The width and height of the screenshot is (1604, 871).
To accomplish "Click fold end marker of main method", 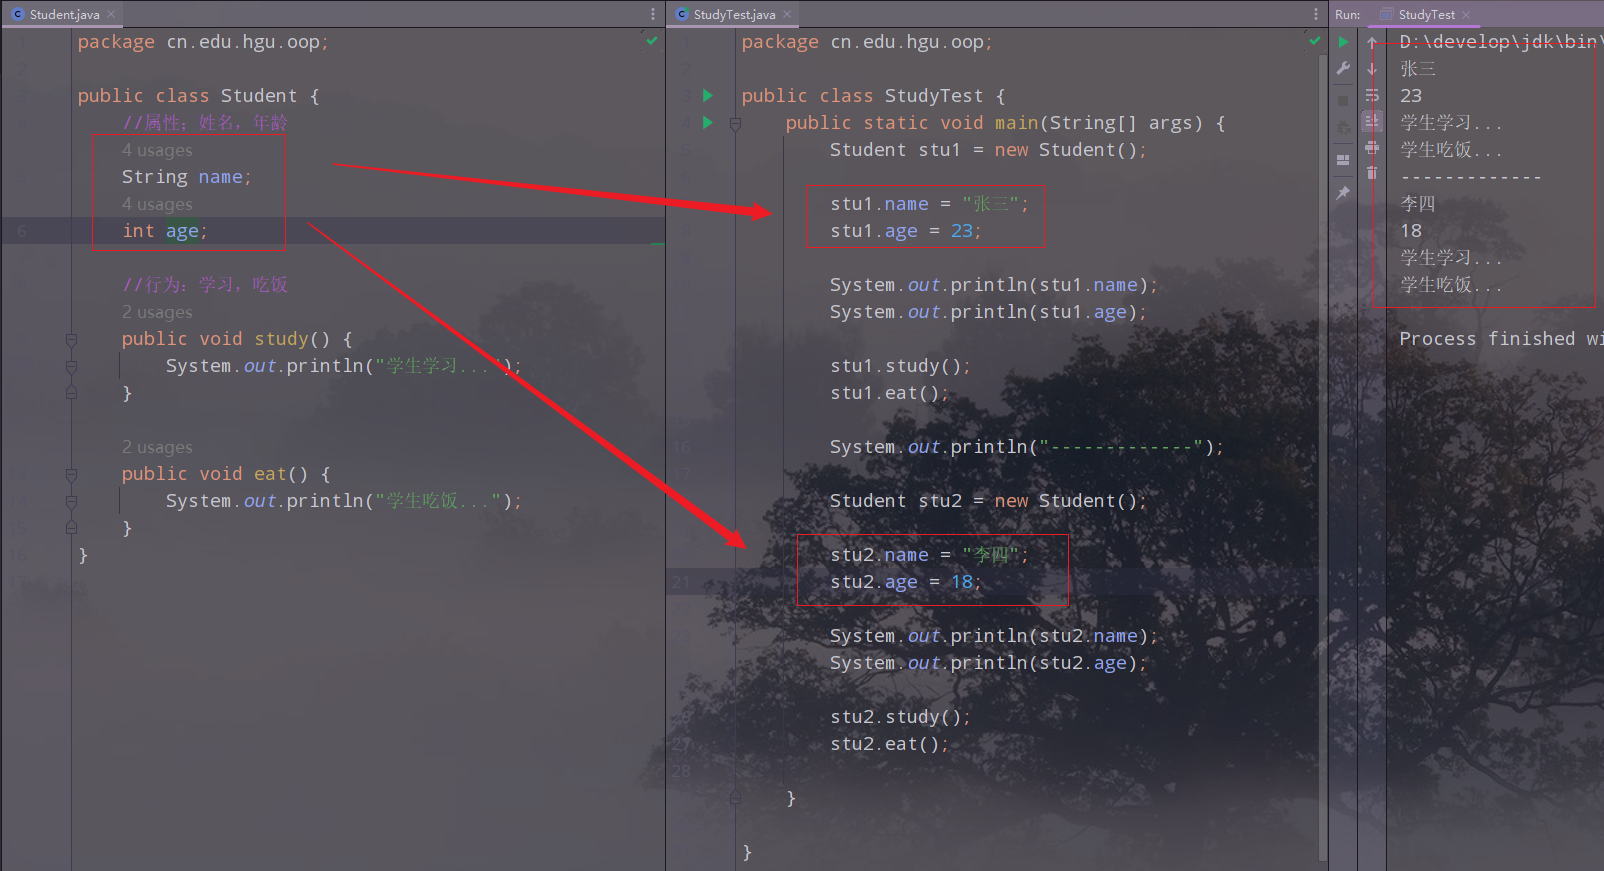I will 735,798.
